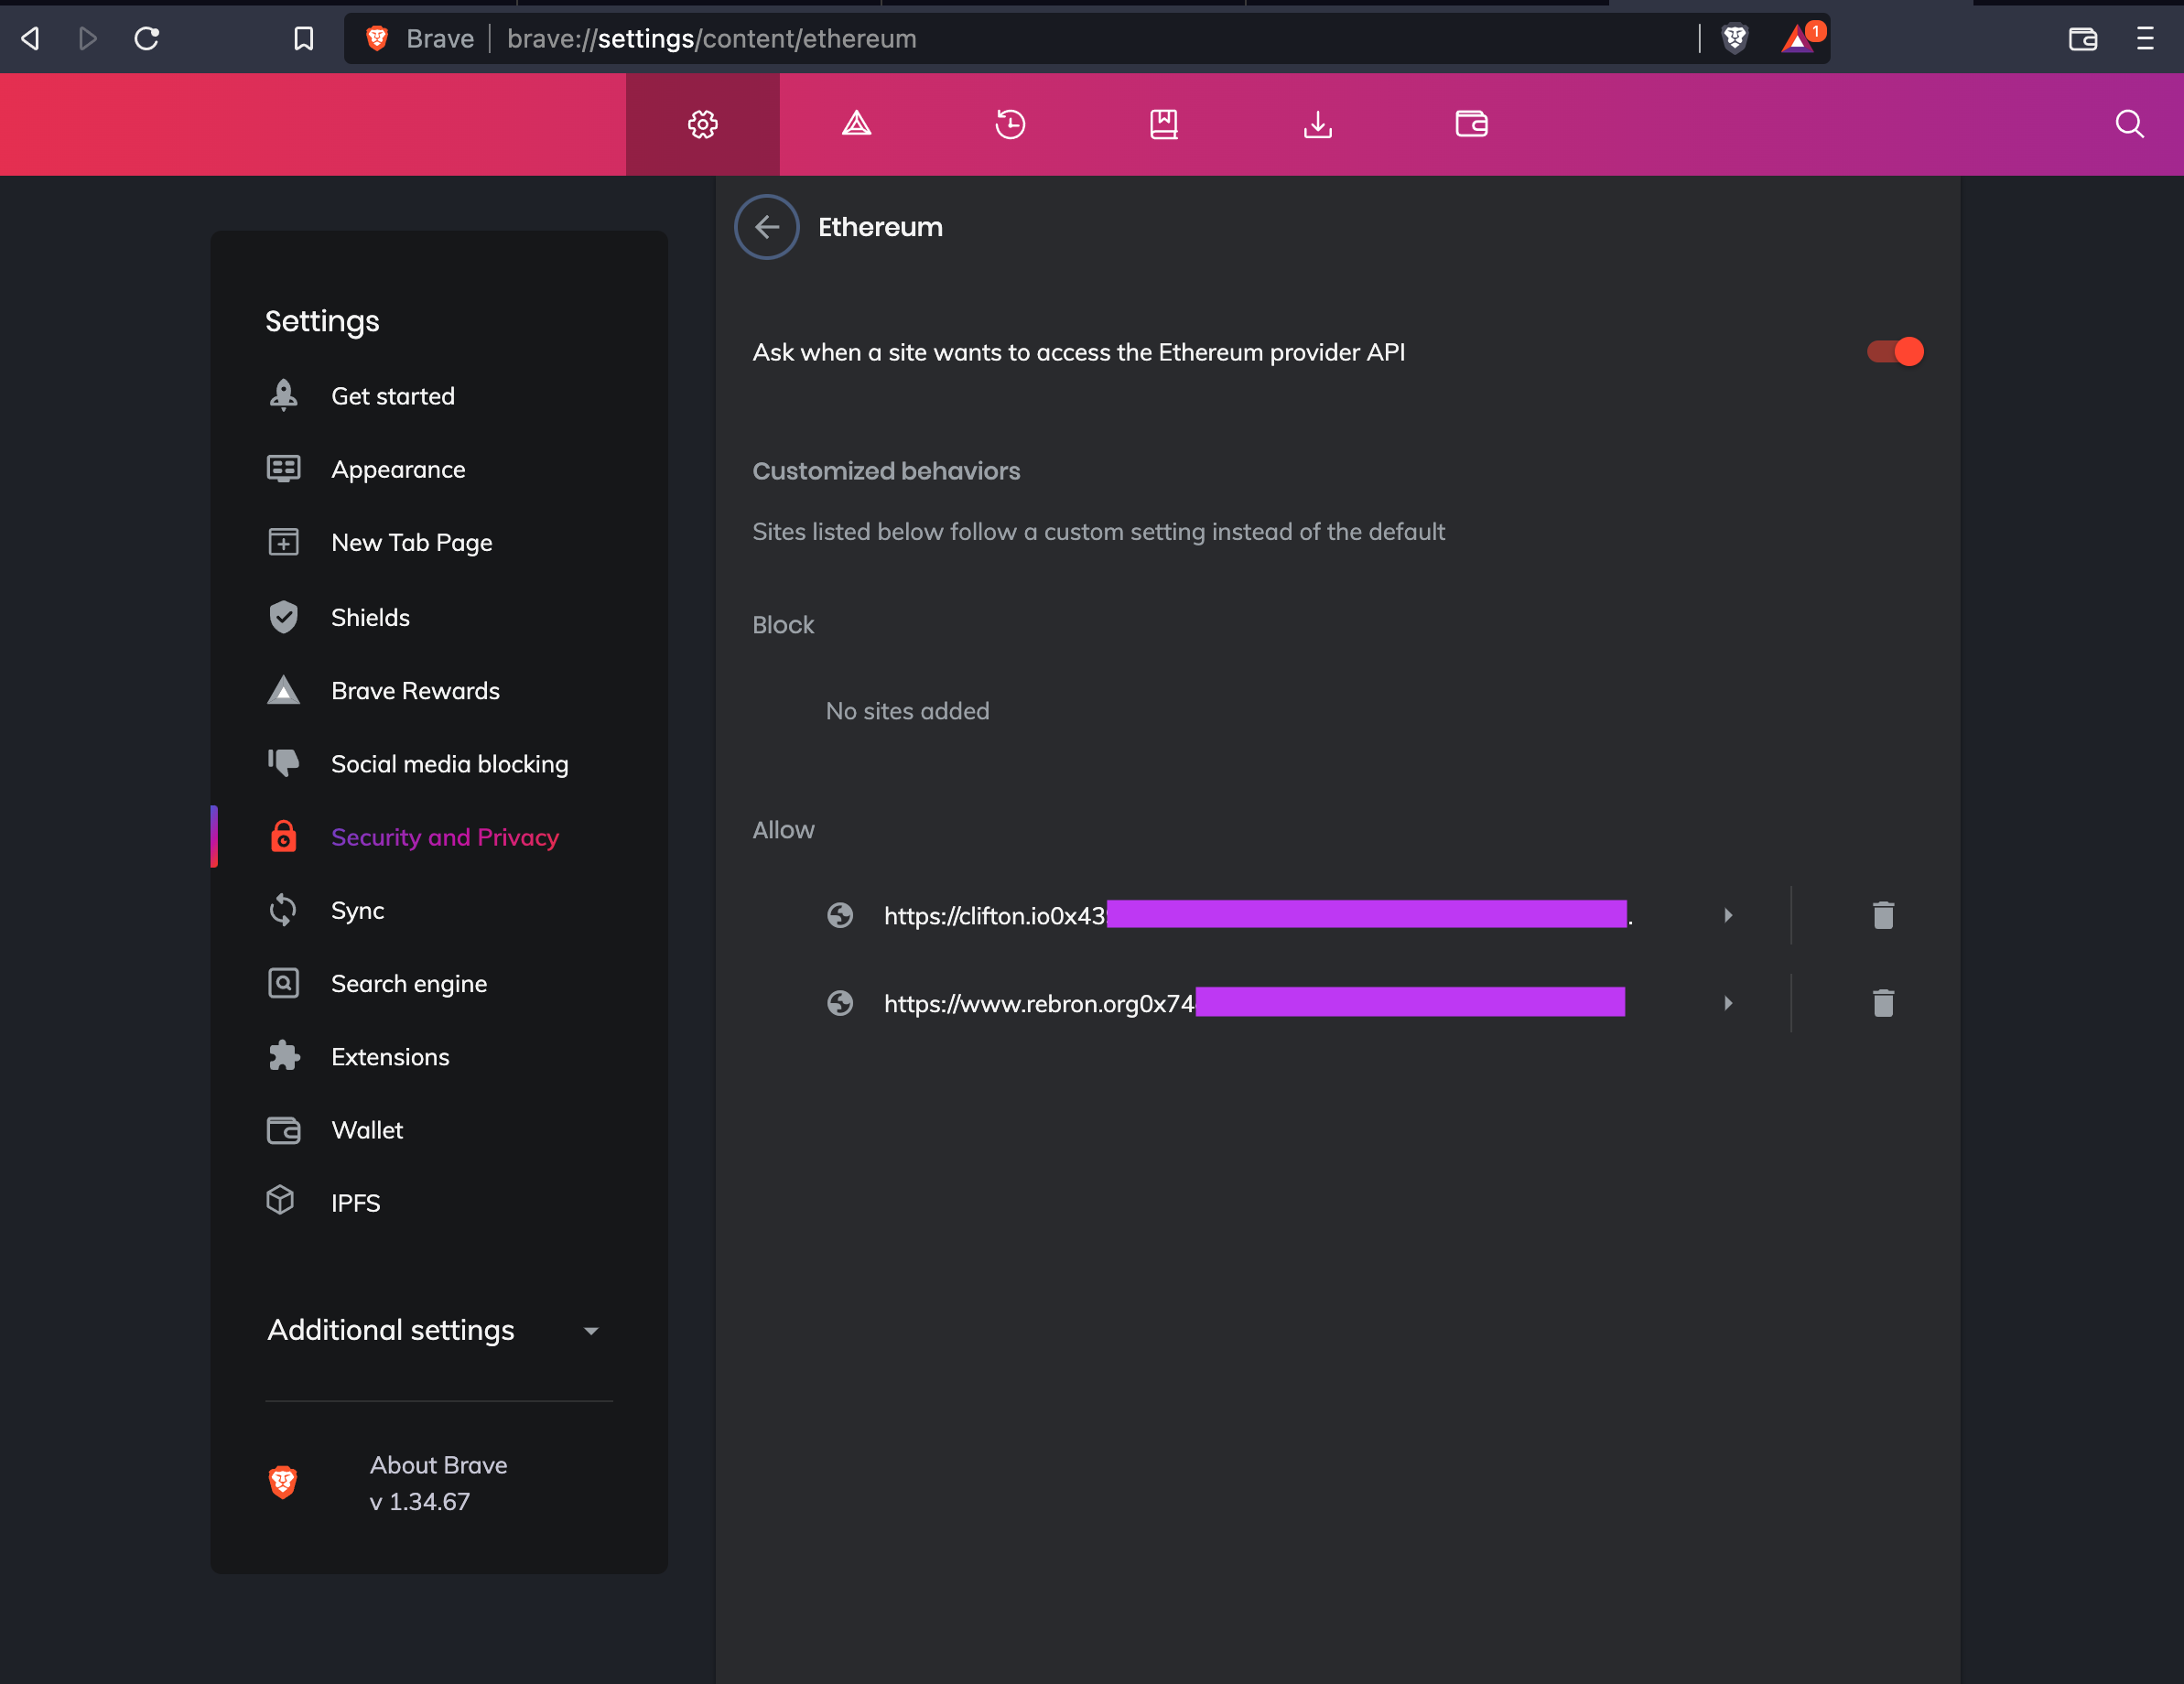The image size is (2184, 1684).
Task: Open the Downloads icon in the top bar
Action: (x=1317, y=124)
